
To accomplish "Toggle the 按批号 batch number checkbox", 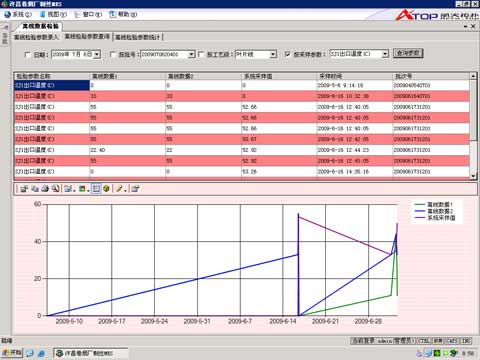I will (113, 54).
